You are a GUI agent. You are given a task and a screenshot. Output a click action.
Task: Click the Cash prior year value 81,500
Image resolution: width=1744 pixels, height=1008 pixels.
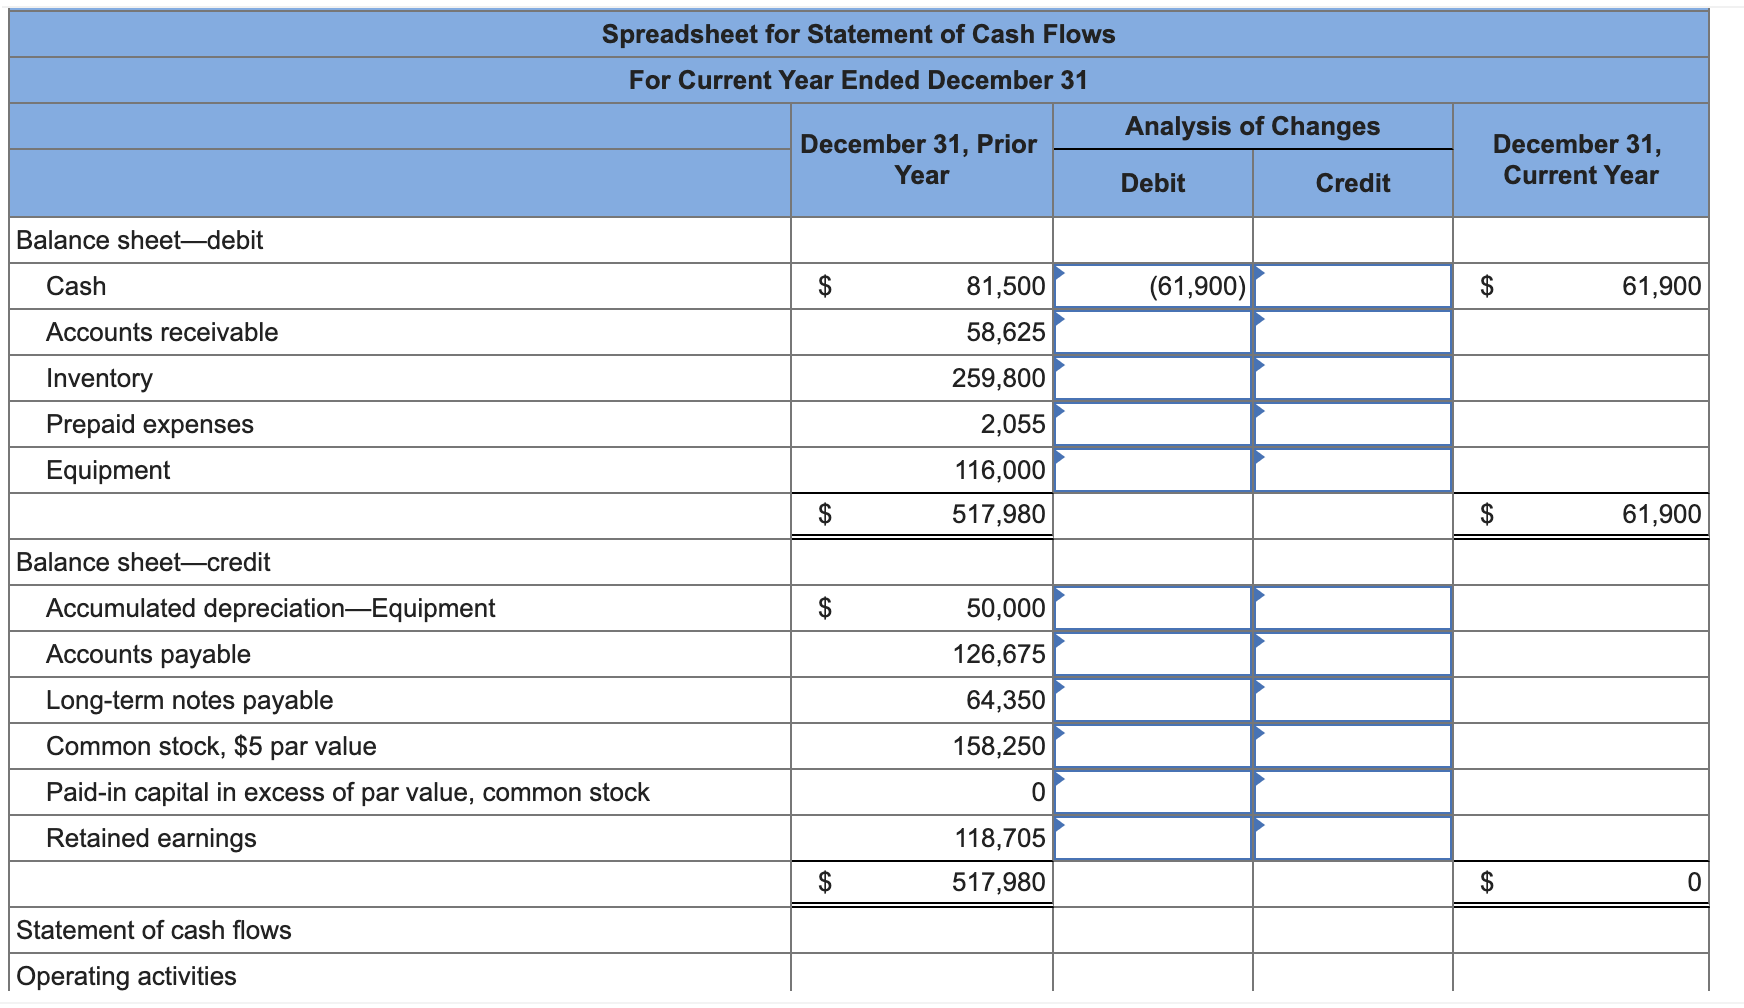click(x=1005, y=286)
